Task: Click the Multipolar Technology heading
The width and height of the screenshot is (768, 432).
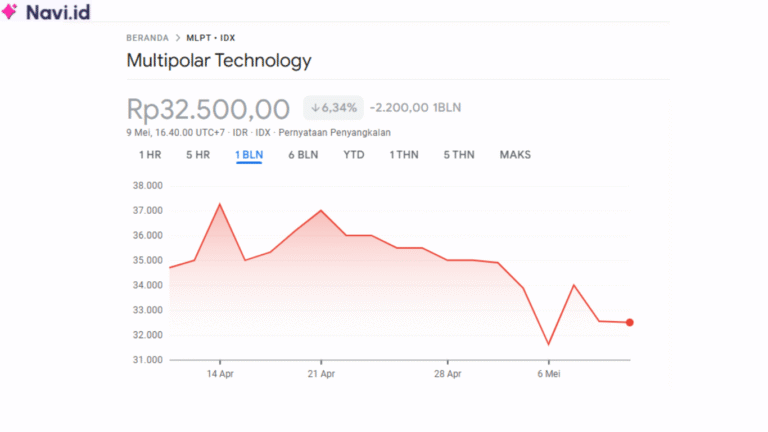Action: (219, 61)
